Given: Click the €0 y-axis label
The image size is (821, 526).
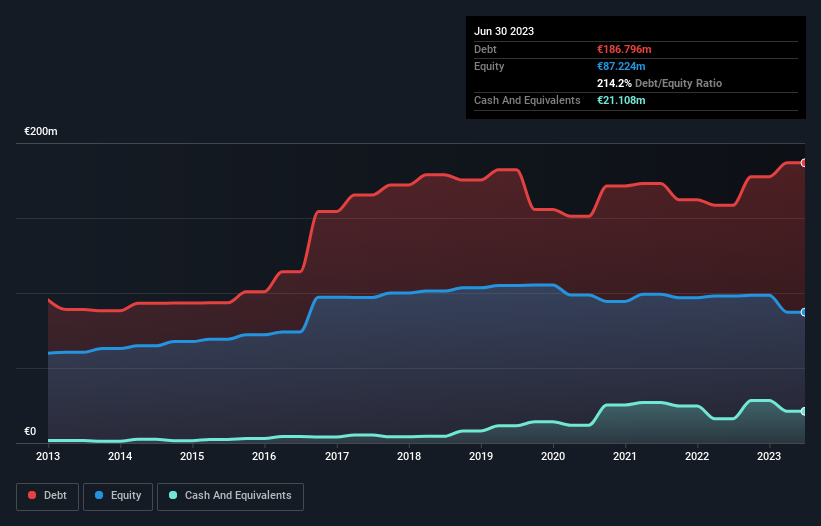Looking at the screenshot, I should [x=30, y=431].
